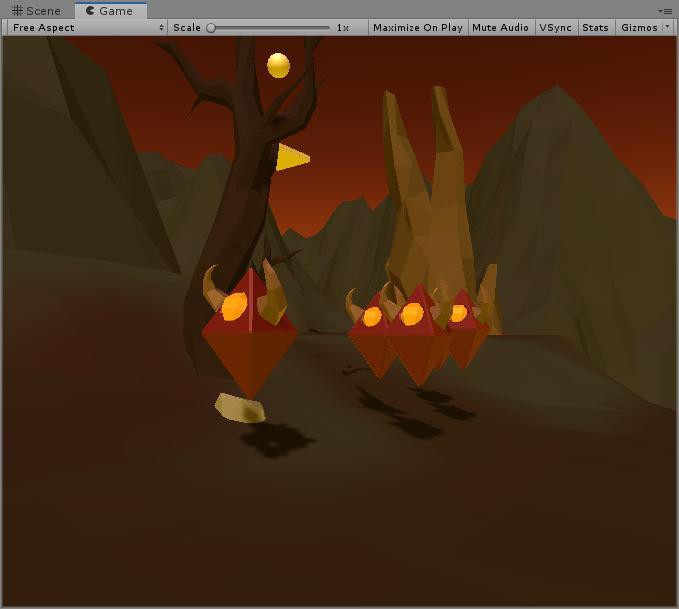679x609 pixels.
Task: Toggle VSync option
Action: (556, 28)
